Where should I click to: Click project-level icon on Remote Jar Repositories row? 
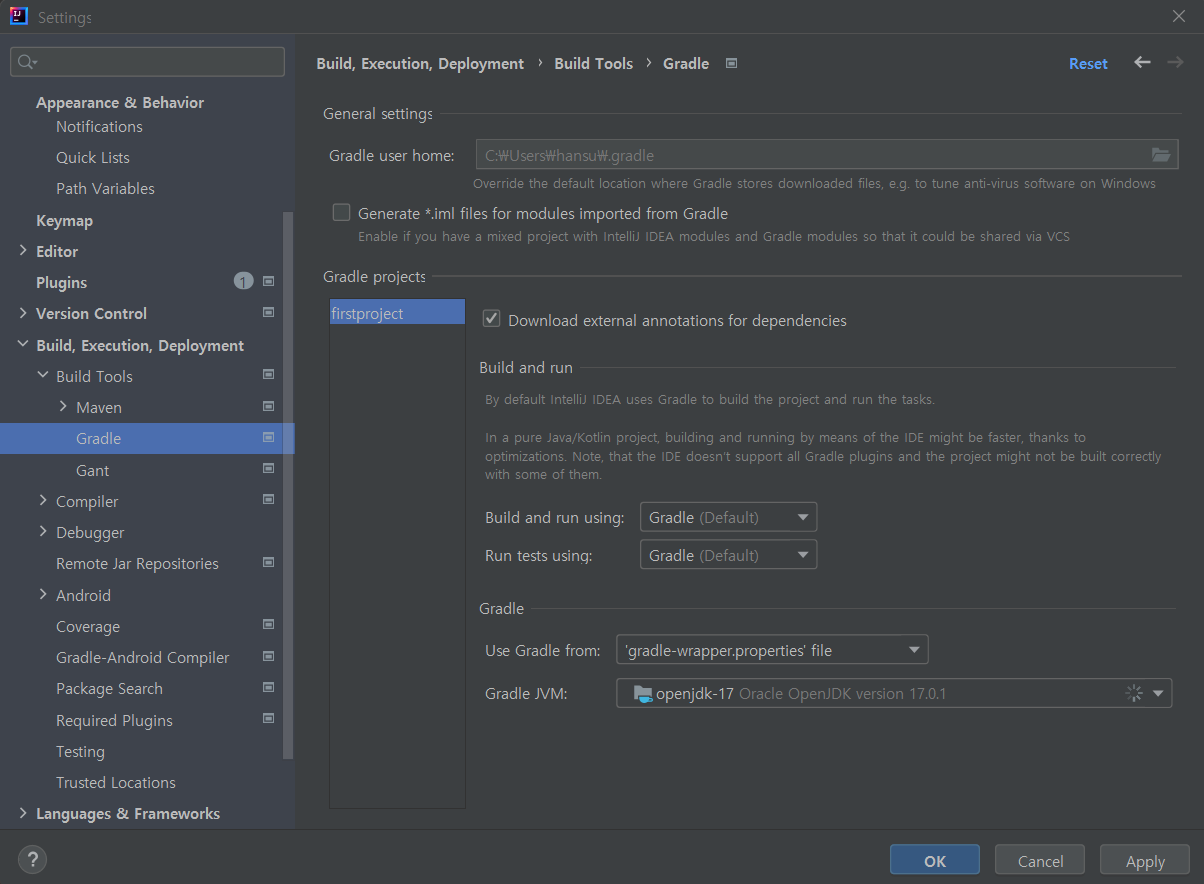pos(268,562)
